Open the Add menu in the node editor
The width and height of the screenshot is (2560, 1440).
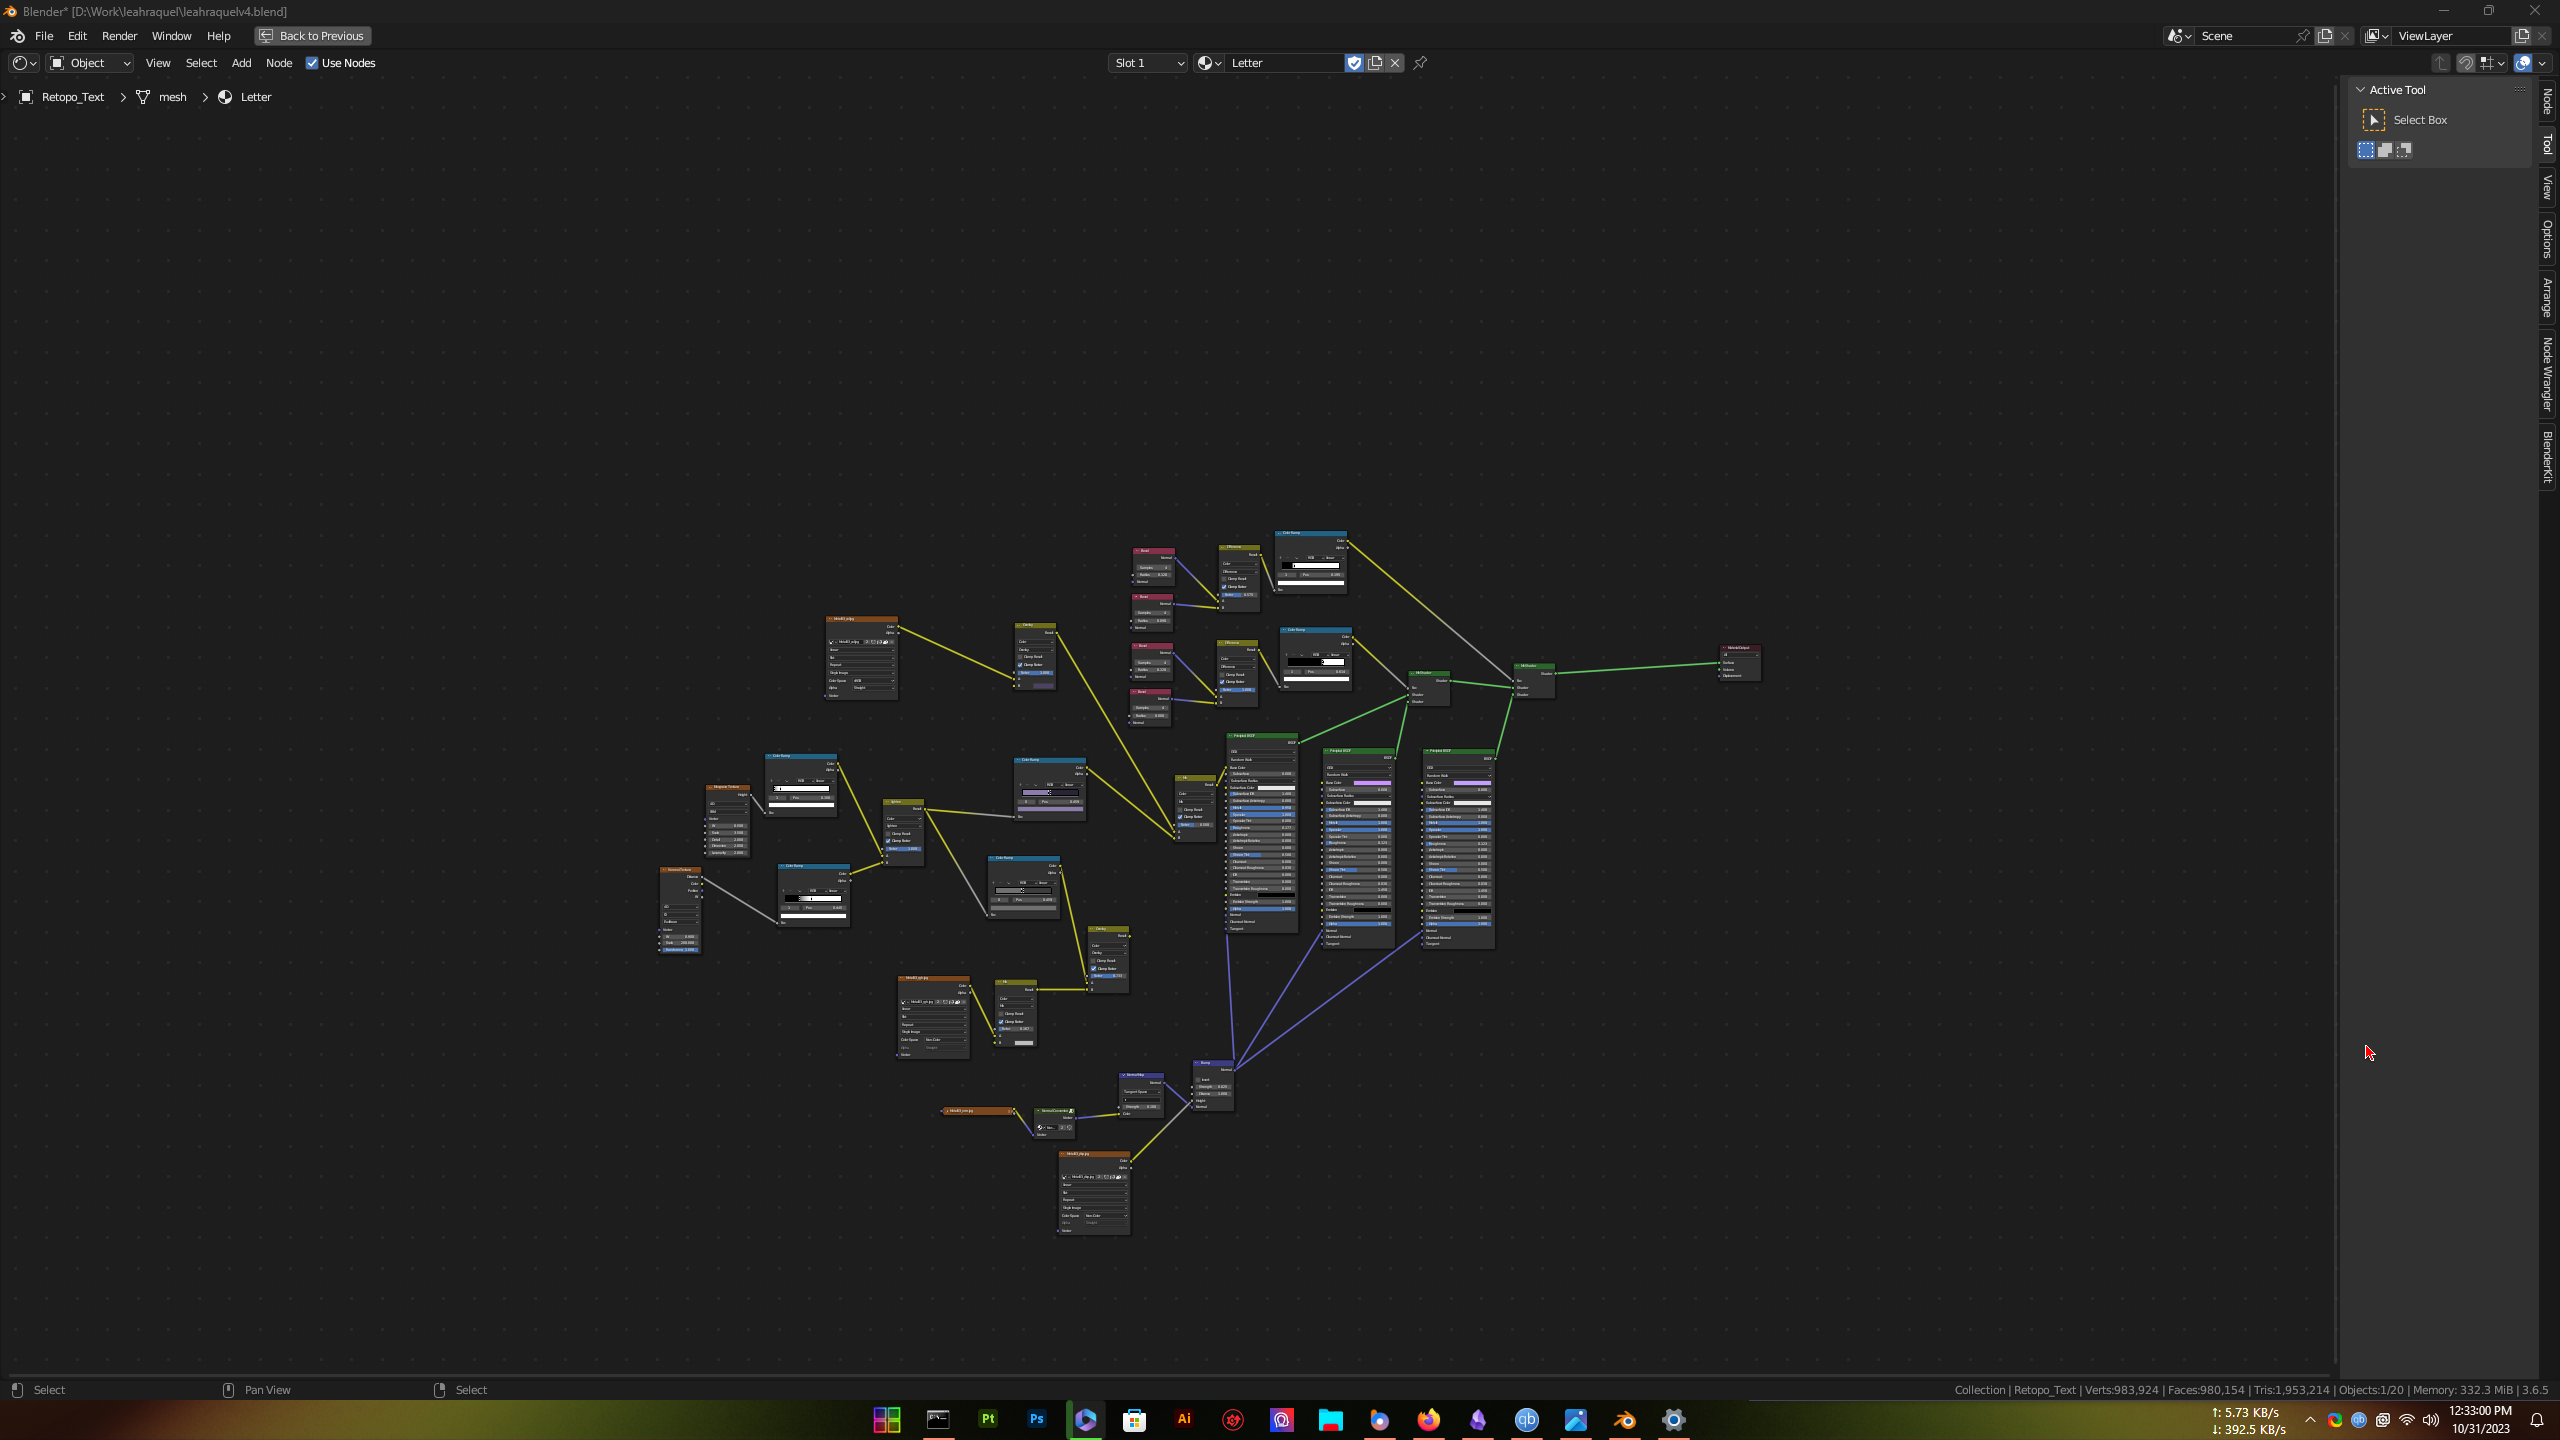tap(241, 63)
